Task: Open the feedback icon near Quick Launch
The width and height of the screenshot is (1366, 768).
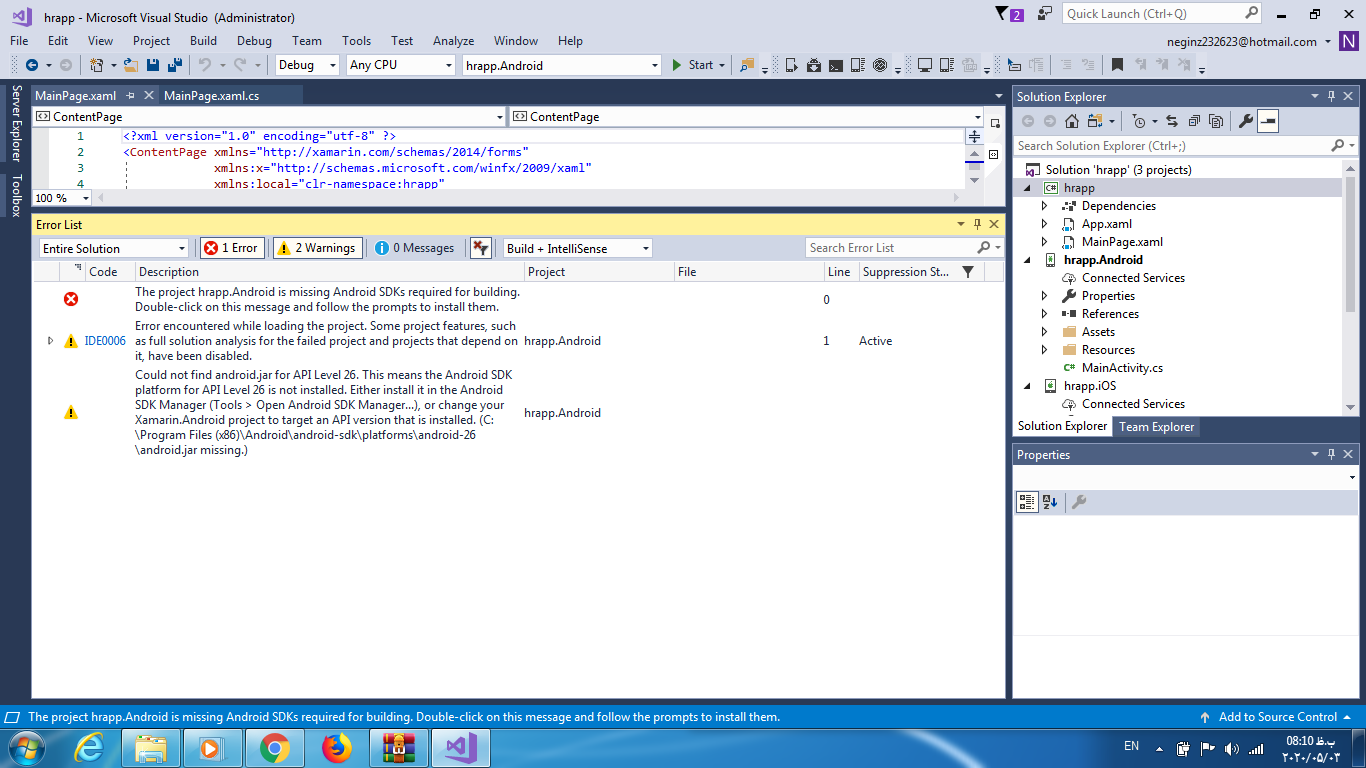Action: (x=1045, y=14)
